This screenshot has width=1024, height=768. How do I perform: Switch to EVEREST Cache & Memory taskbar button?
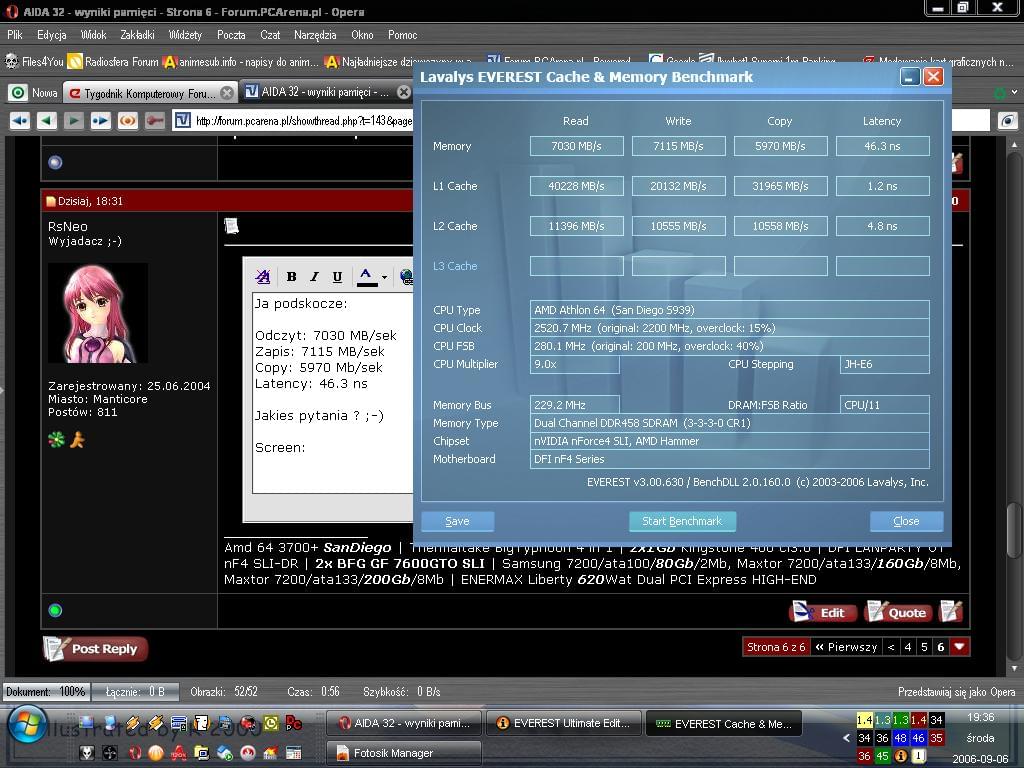[724, 724]
